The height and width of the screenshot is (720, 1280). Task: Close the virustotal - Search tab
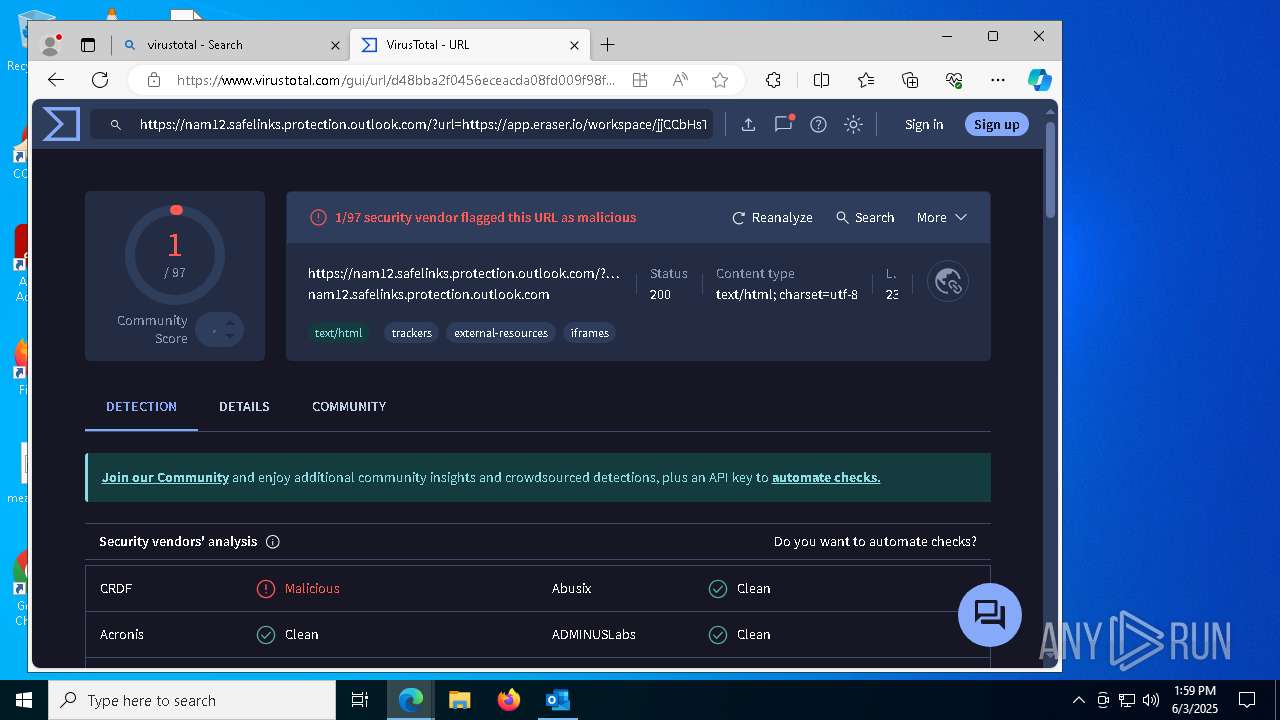click(335, 45)
